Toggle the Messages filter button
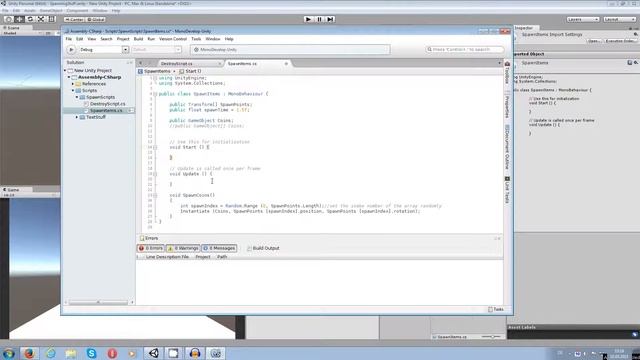Viewport: 640px width, 360px height. coord(219,248)
